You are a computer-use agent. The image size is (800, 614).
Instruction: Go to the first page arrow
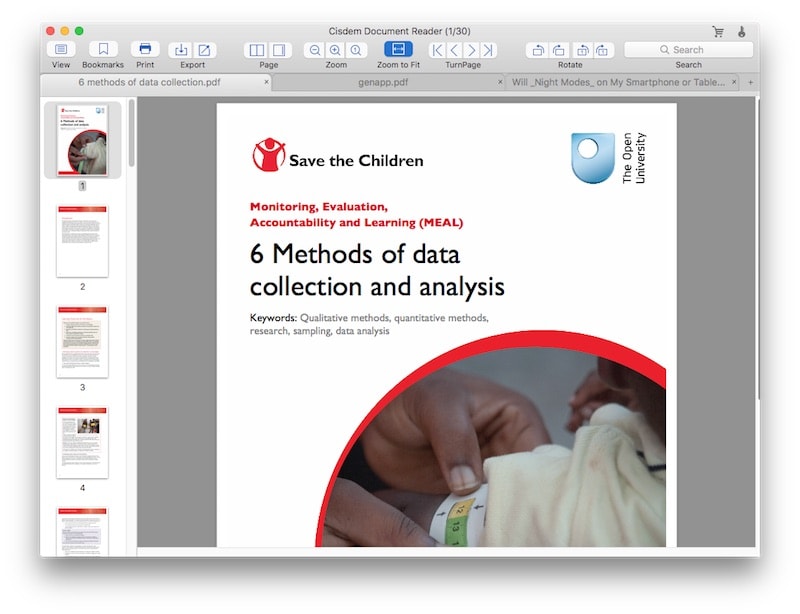[437, 50]
